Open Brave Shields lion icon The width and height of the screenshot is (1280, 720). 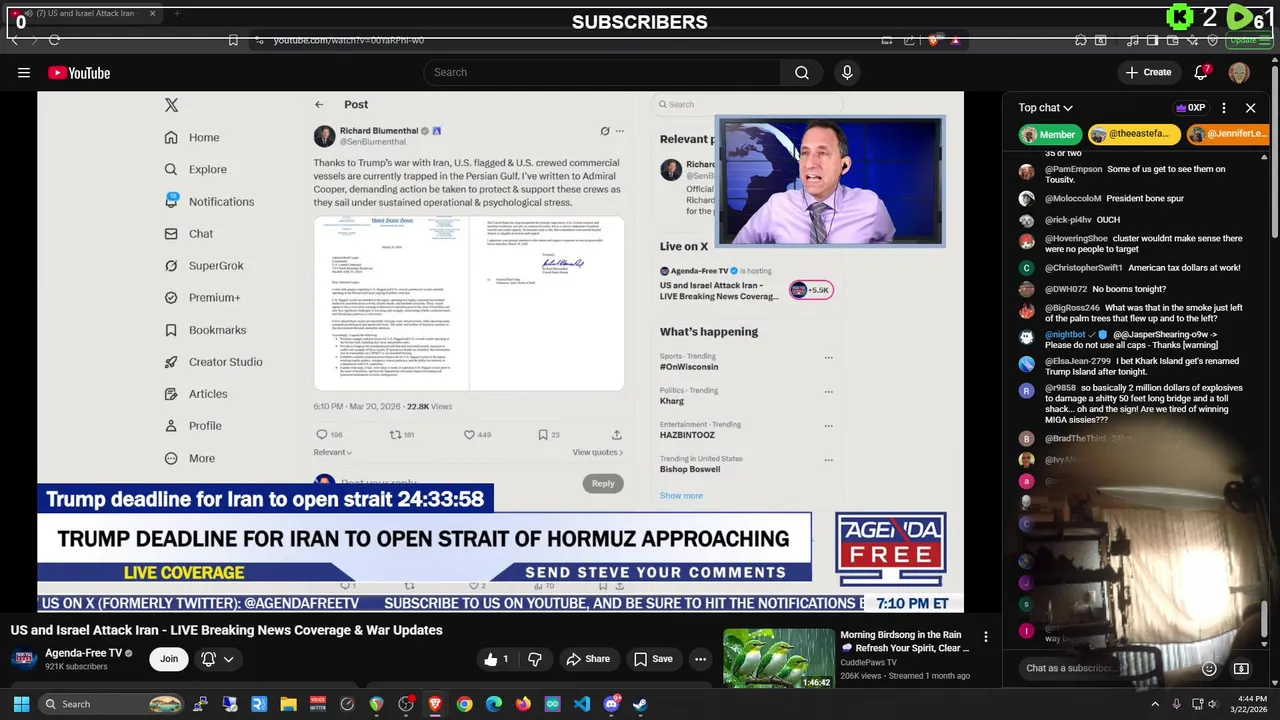pyautogui.click(x=933, y=40)
